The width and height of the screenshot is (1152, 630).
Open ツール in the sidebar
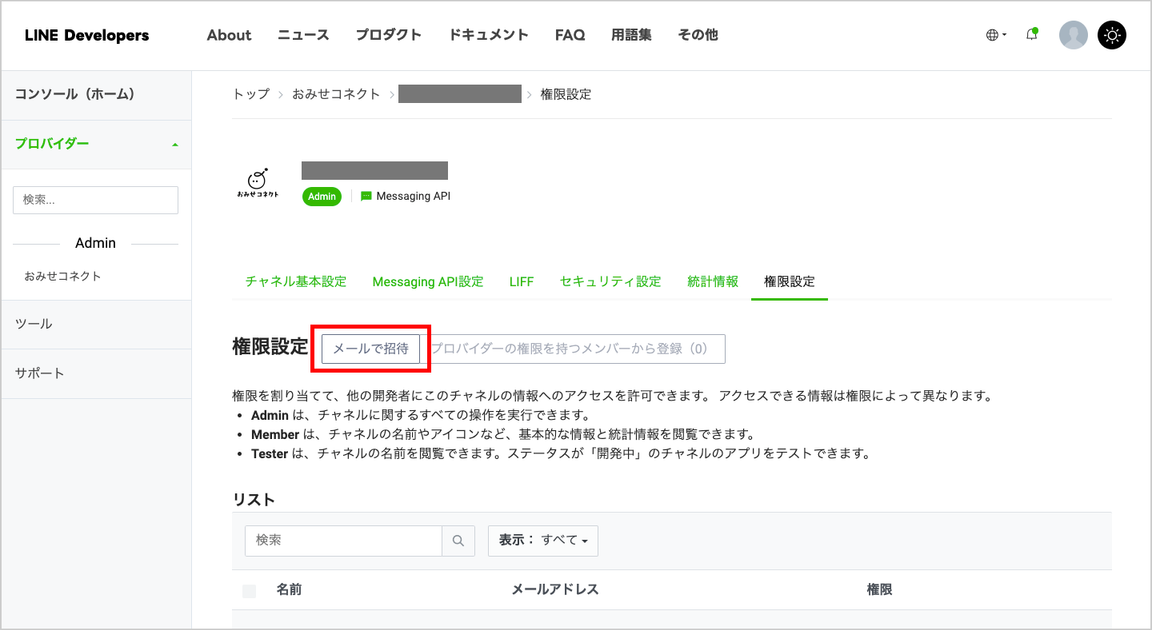[x=96, y=325]
